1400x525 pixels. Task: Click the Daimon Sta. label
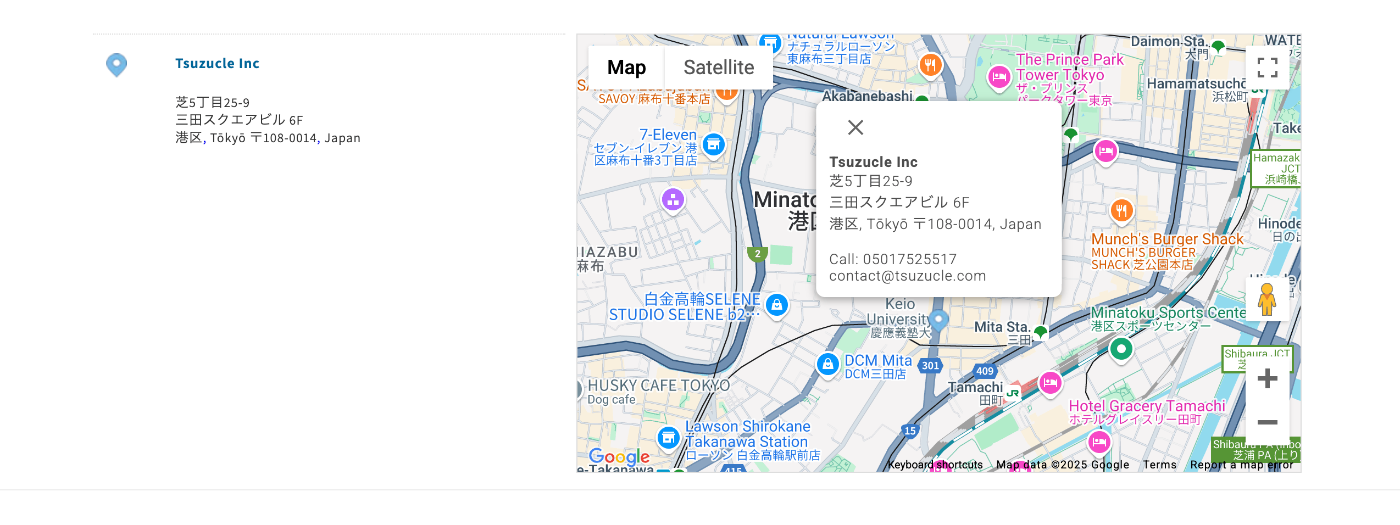click(1169, 42)
